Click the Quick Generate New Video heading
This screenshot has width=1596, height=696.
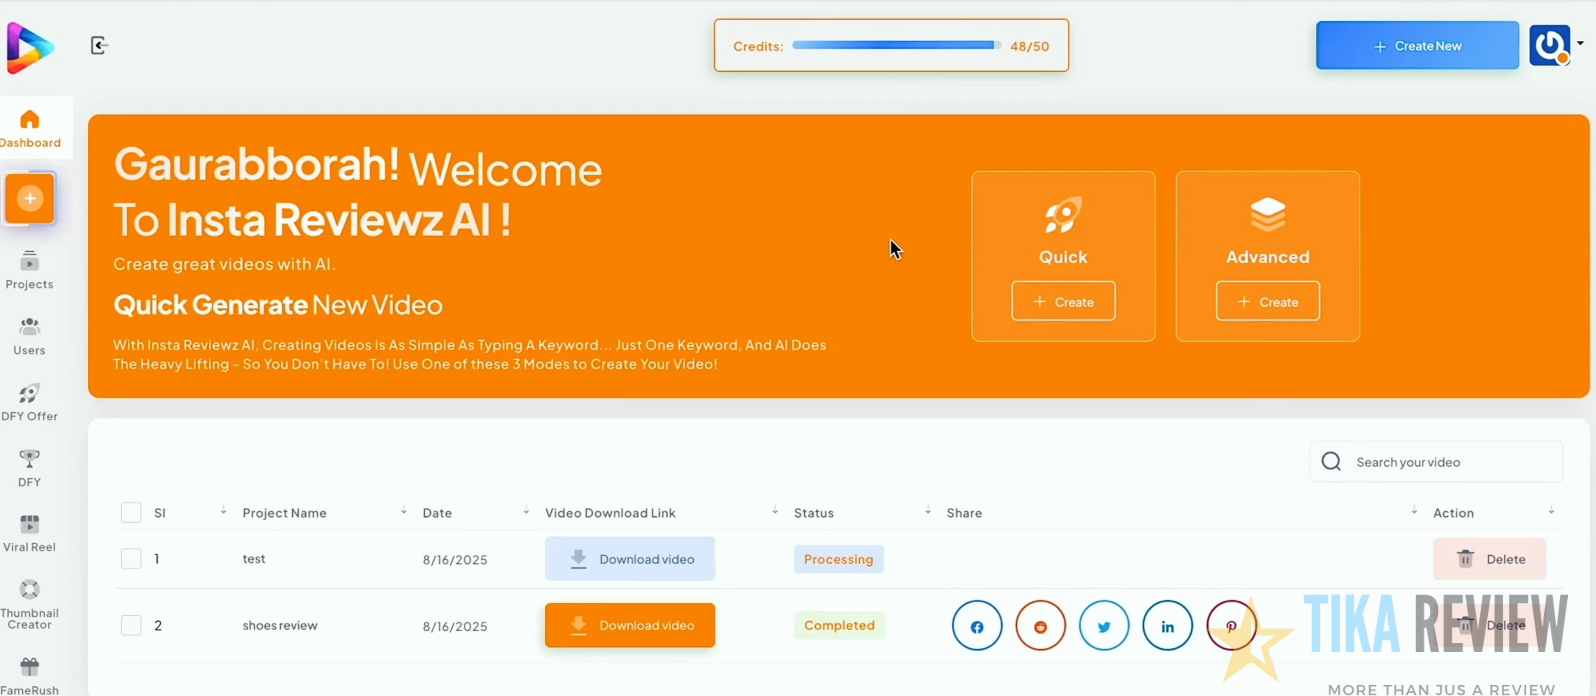tap(278, 304)
